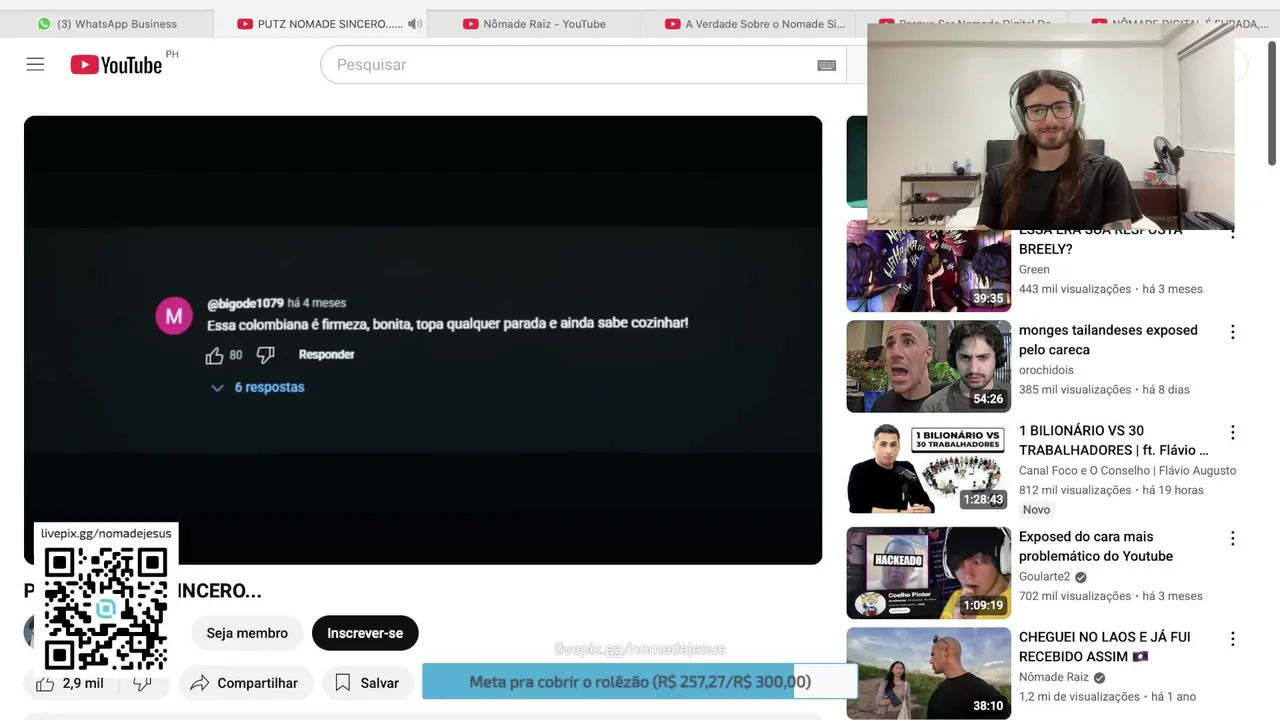Click '385 mil visualizações • há 8 dias' text
The height and width of the screenshot is (720, 1280).
(1104, 390)
